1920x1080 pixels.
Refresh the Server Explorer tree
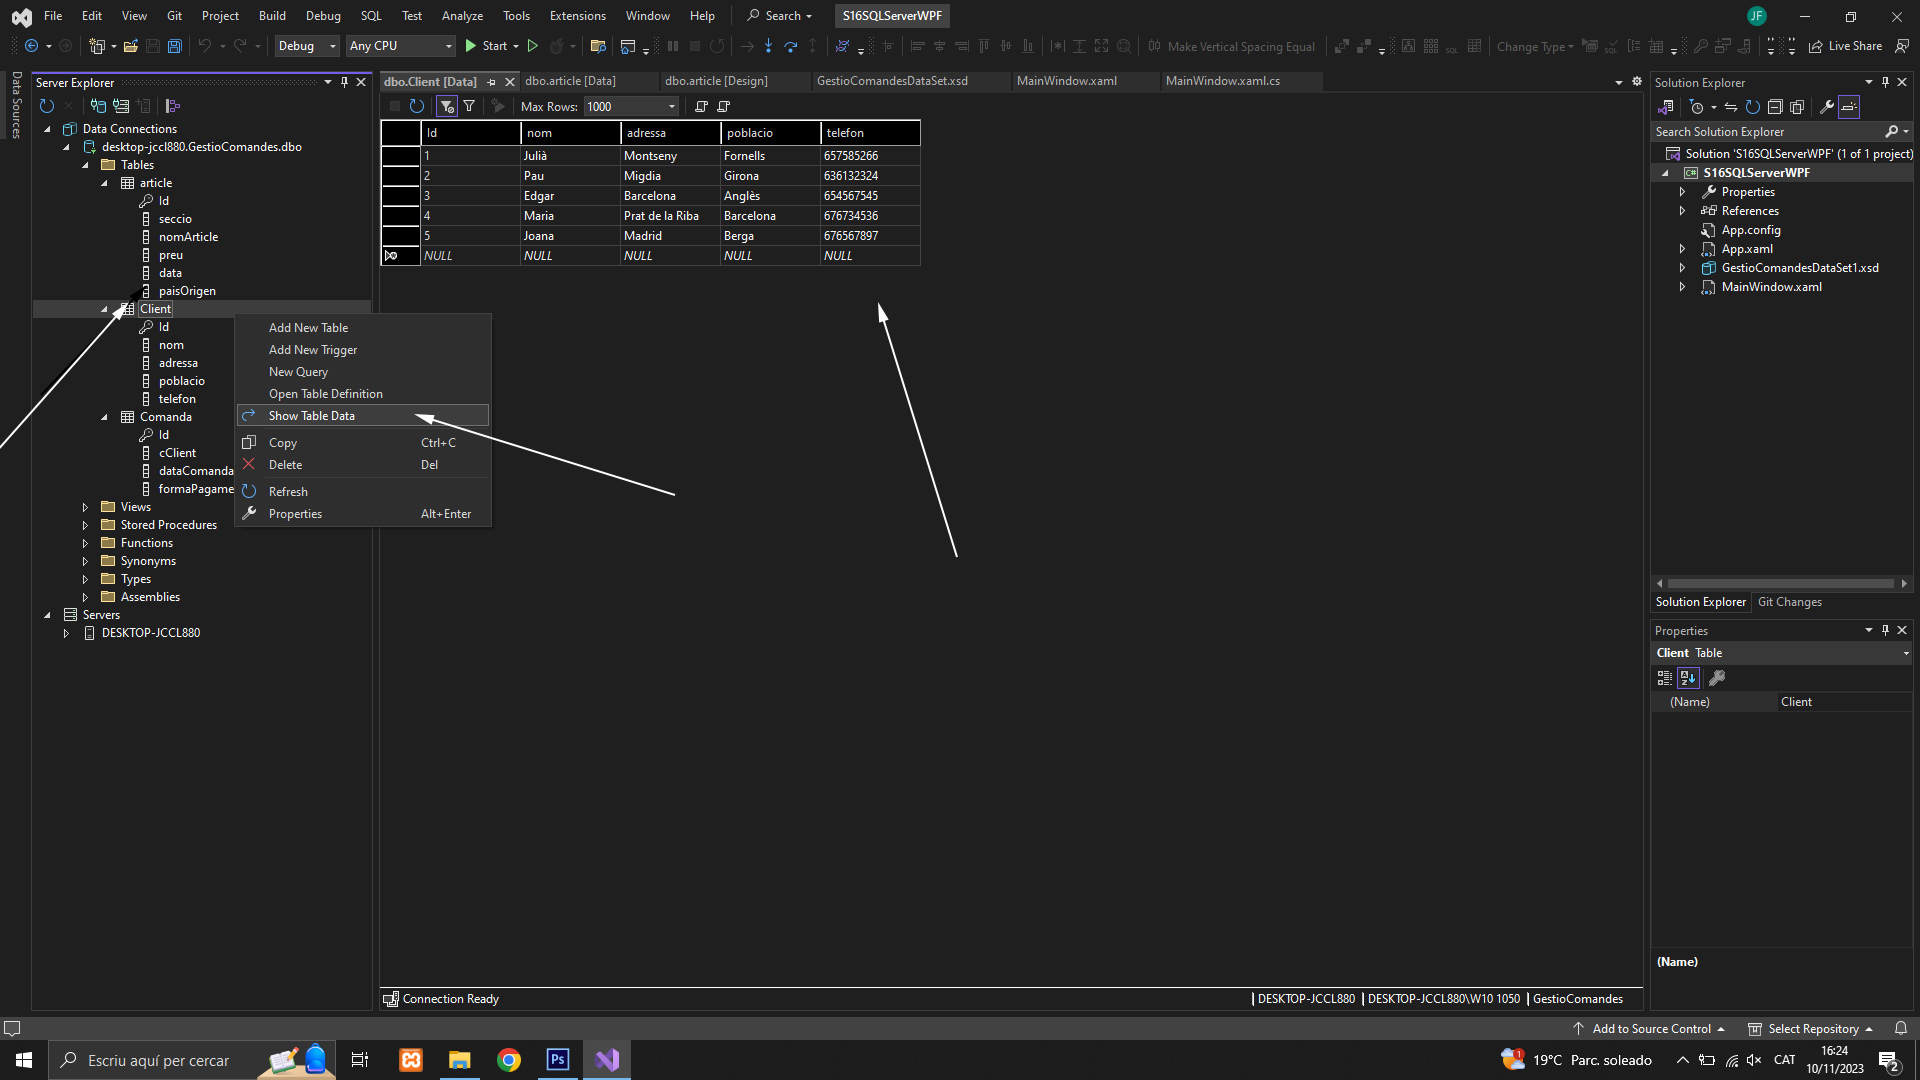coord(46,106)
